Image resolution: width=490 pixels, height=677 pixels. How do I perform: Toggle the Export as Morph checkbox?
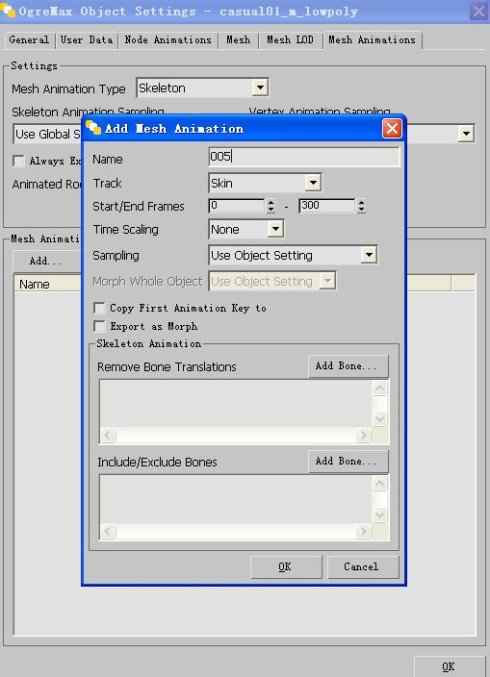99,326
